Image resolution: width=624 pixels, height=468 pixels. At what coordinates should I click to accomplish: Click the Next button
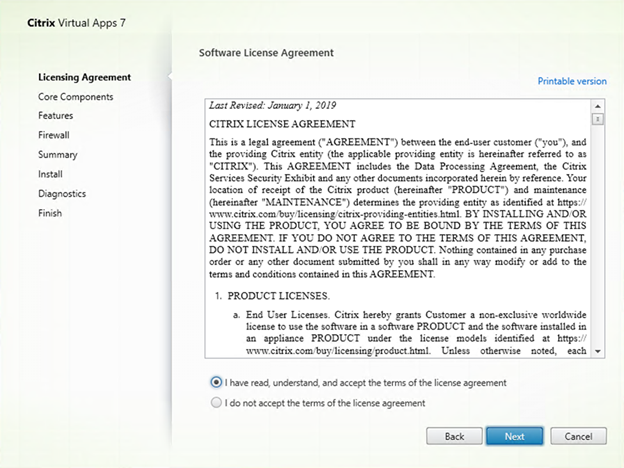click(x=515, y=437)
